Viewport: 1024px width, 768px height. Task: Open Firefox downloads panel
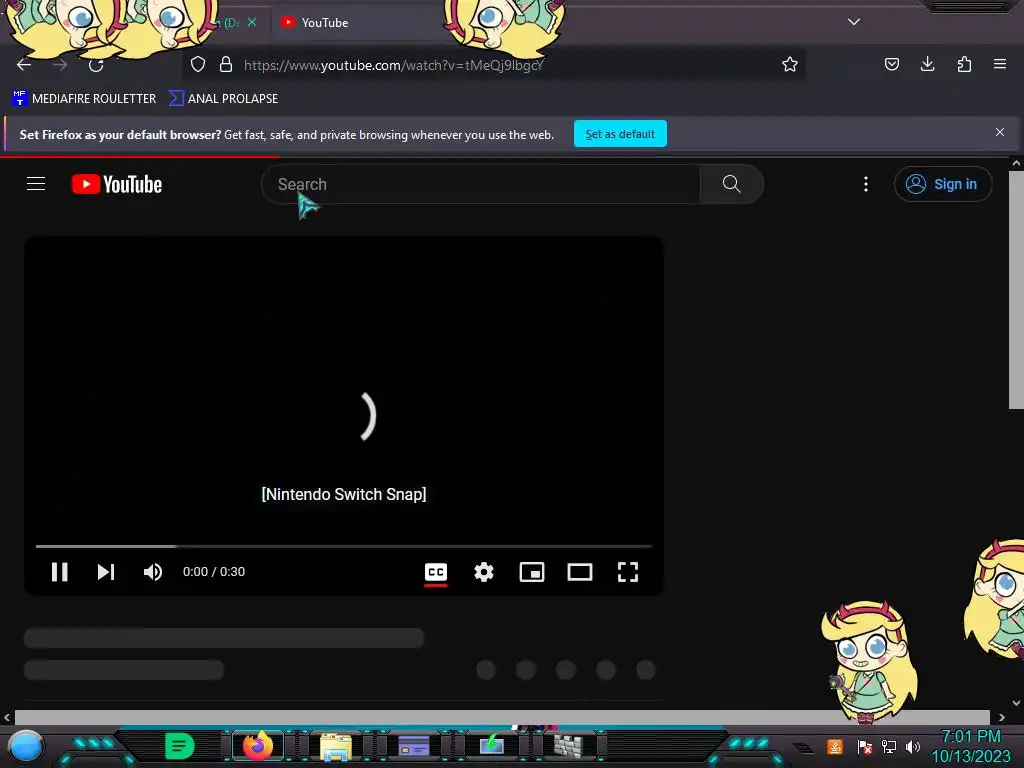(927, 64)
